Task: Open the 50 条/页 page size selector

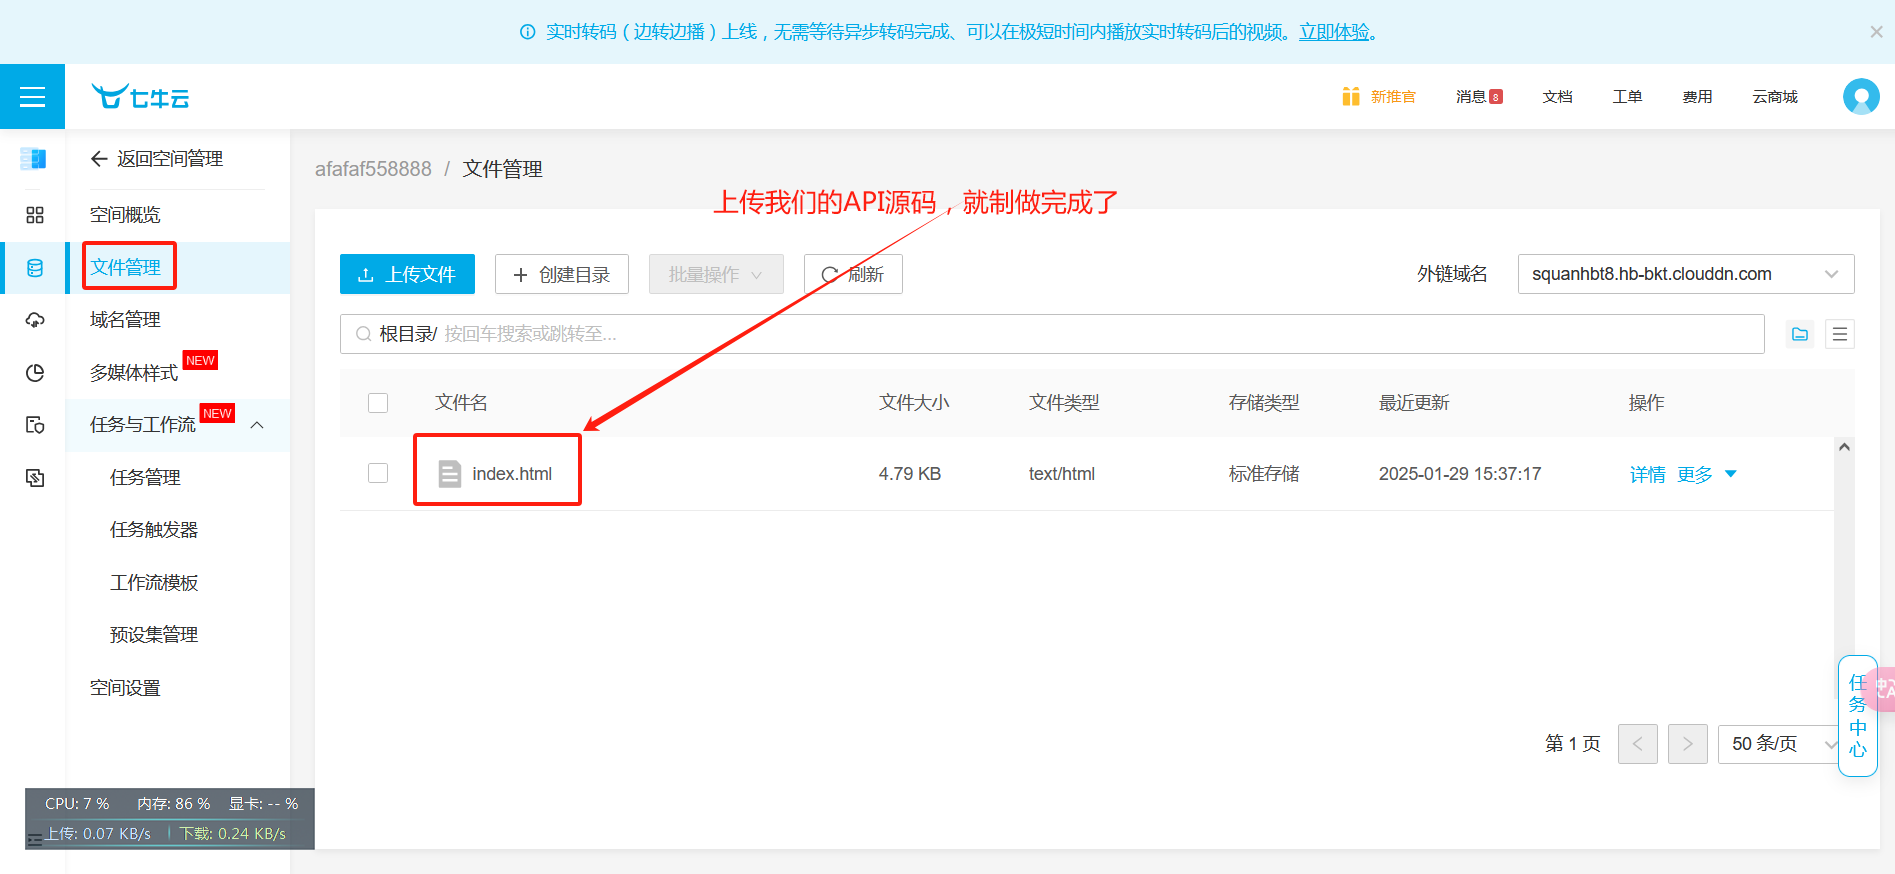Action: [1780, 743]
